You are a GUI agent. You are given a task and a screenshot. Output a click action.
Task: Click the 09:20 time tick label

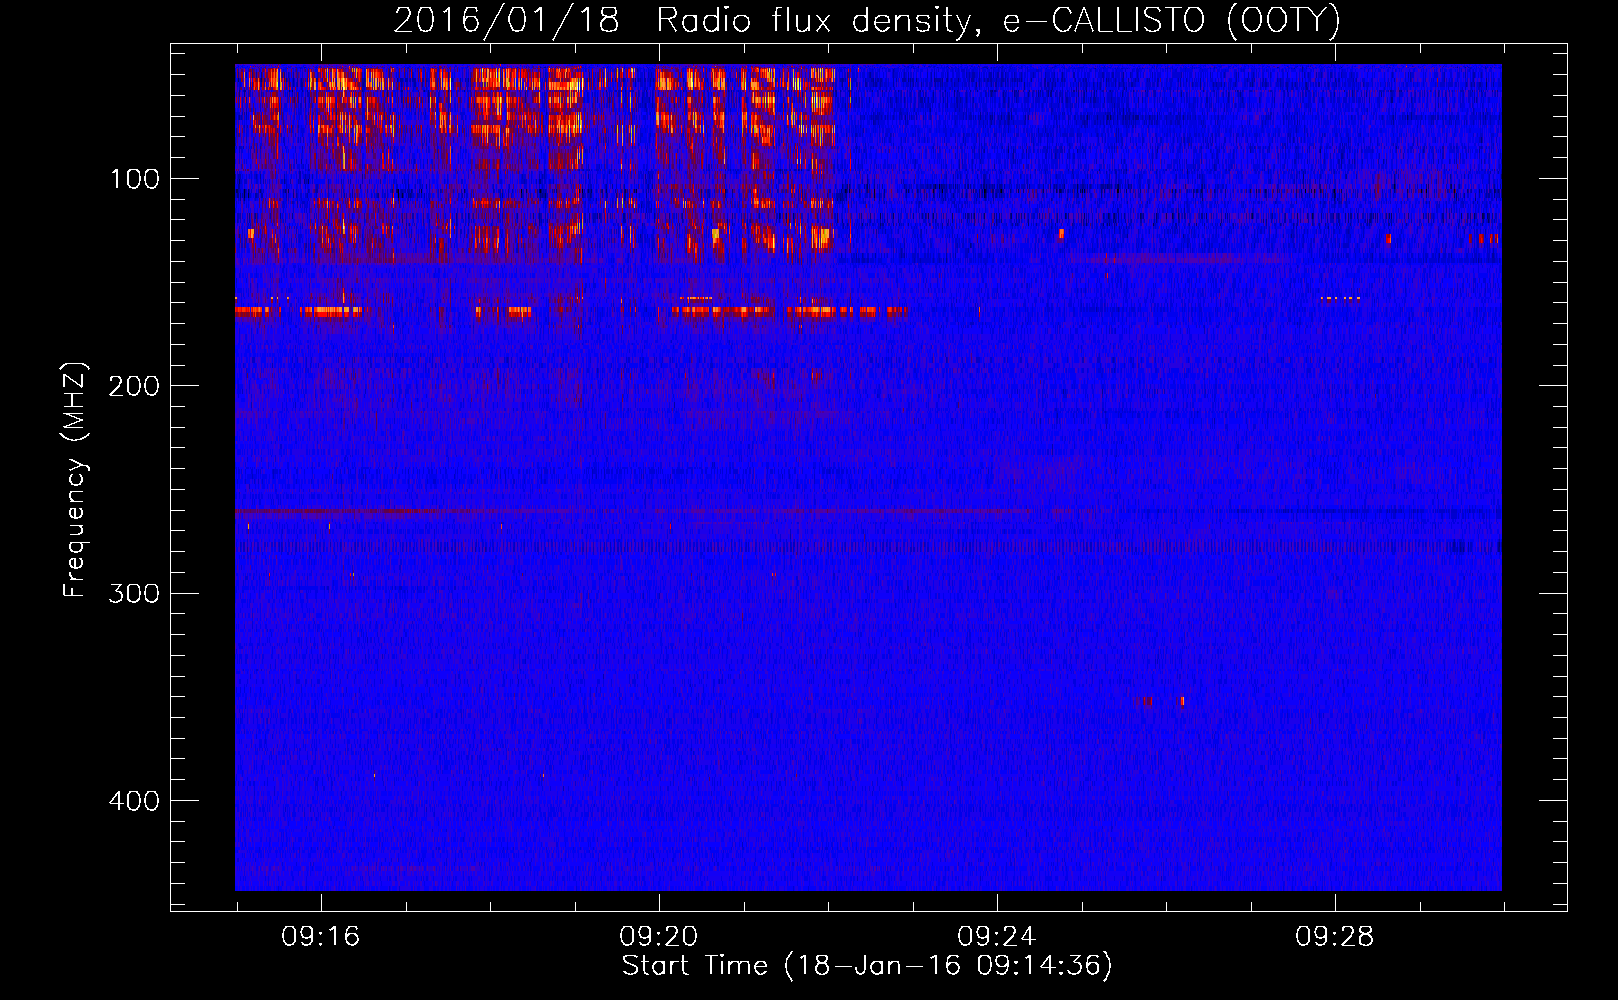[659, 937]
